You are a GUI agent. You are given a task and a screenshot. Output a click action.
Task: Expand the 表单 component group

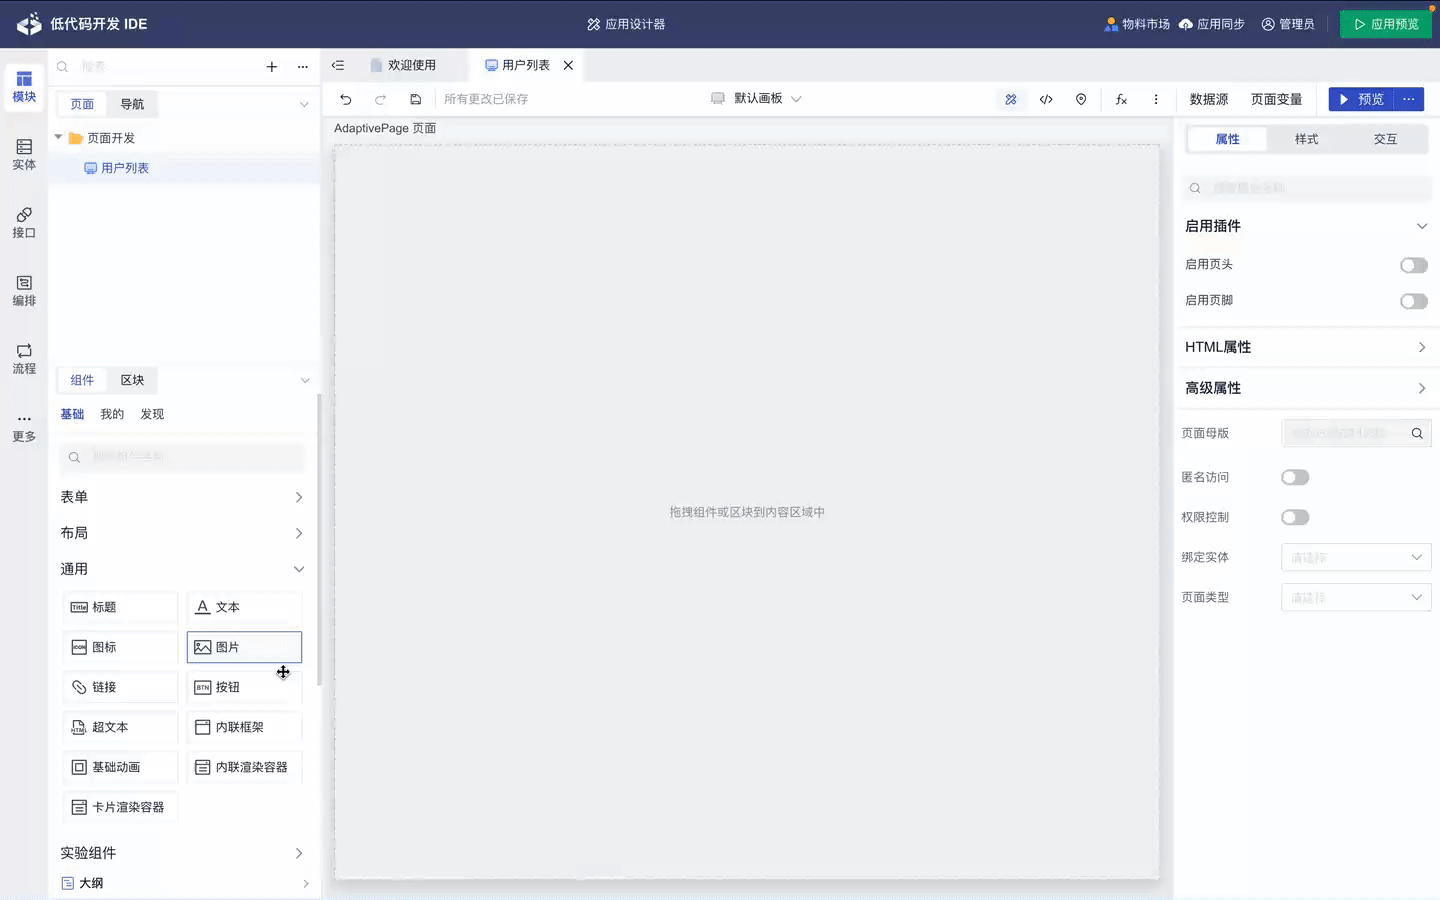point(182,497)
